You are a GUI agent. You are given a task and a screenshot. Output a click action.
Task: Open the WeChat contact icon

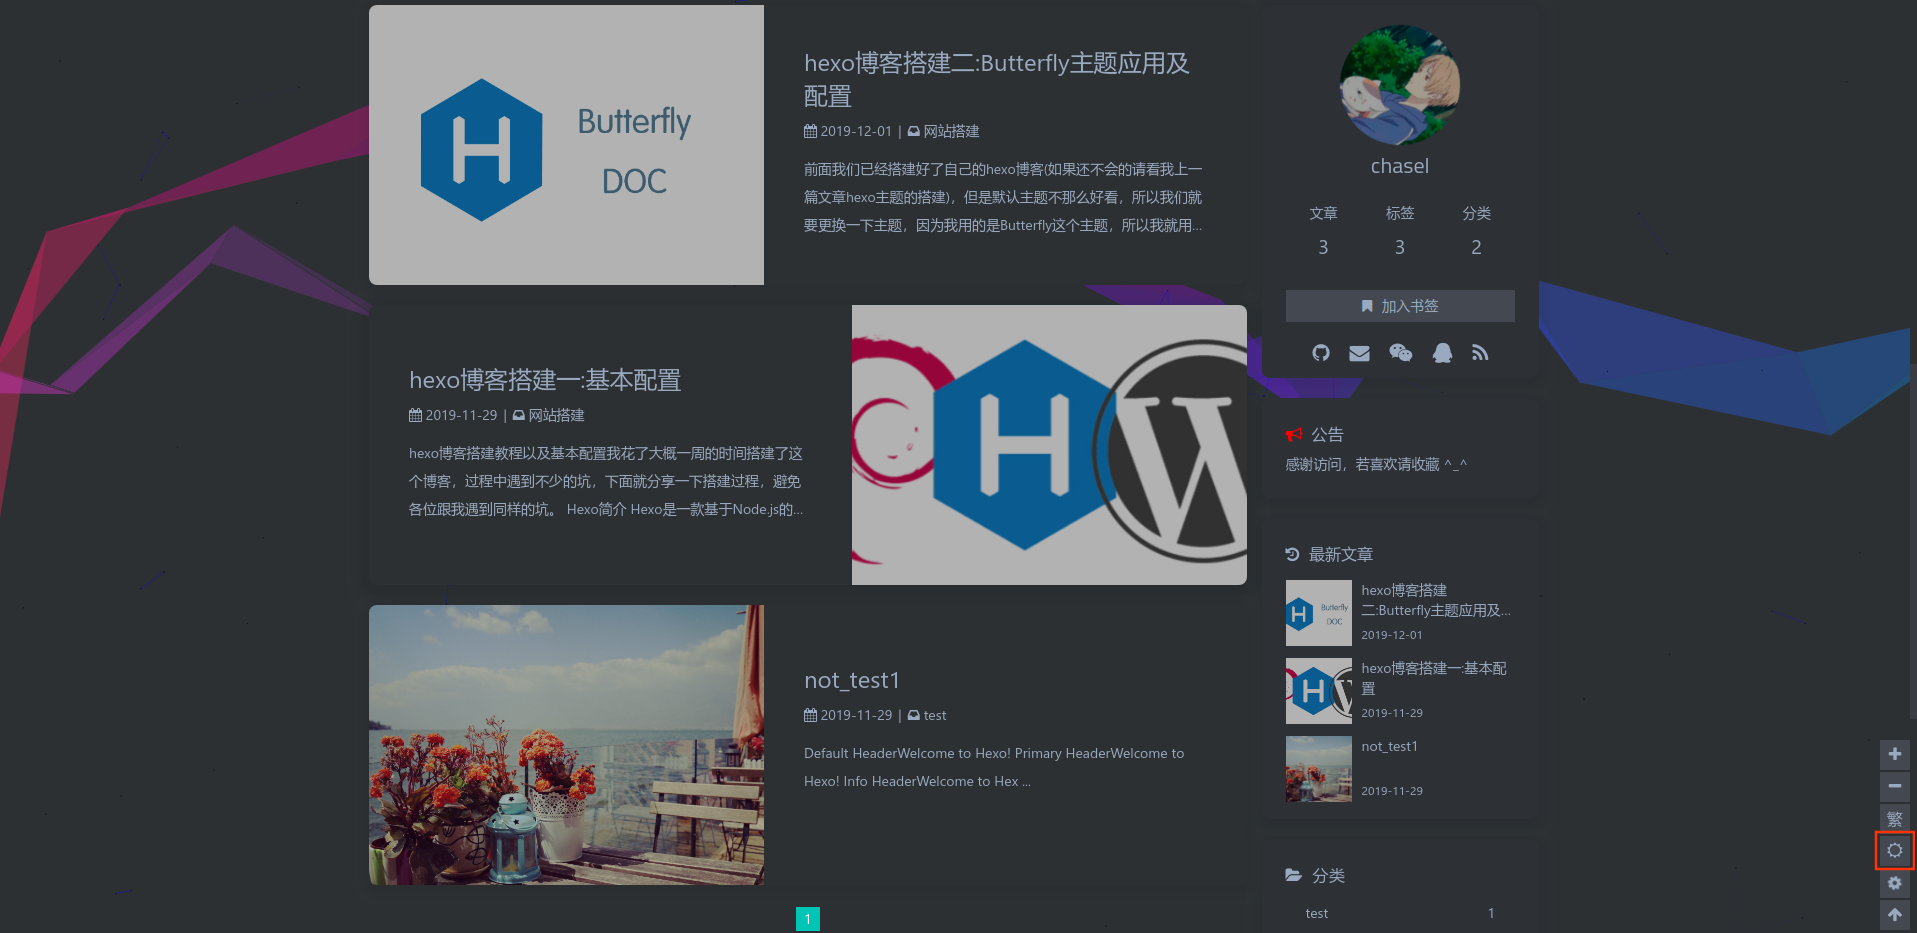[x=1400, y=353]
